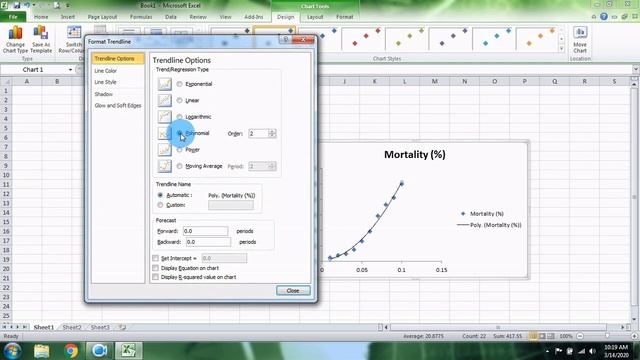640x360 pixels.
Task: Click the Format Trendline dialog help button
Action: [286, 40]
